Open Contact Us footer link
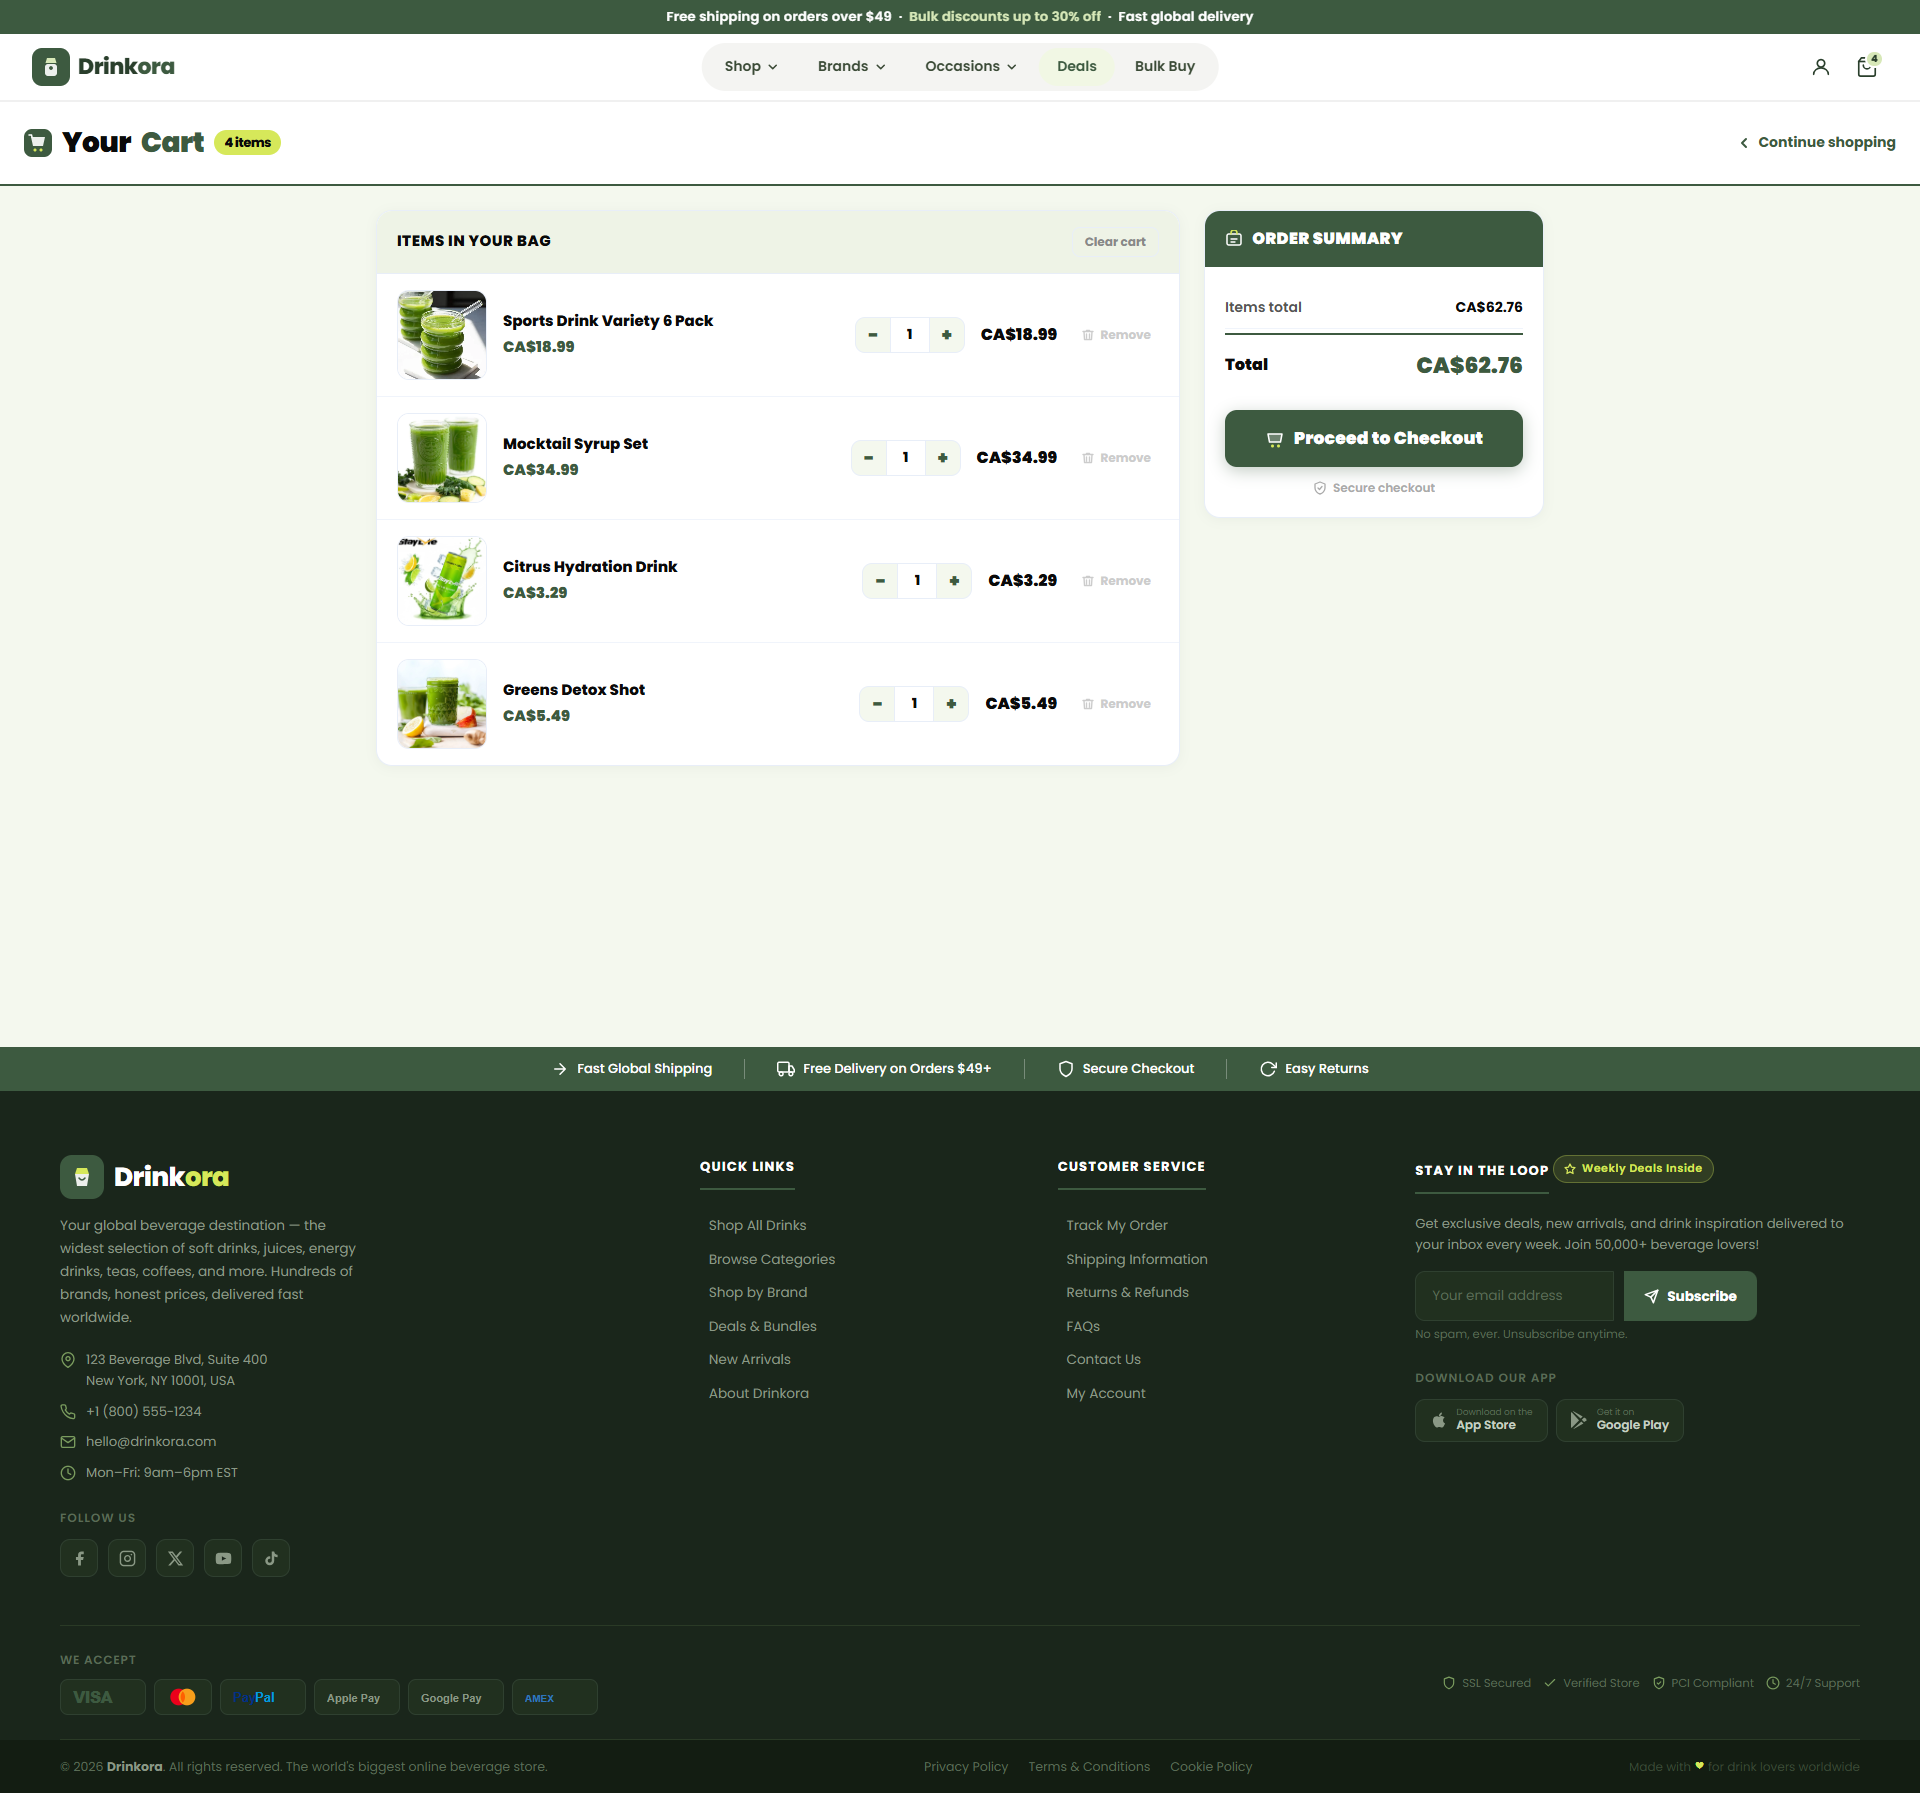Viewport: 1920px width, 1793px height. click(x=1103, y=1359)
